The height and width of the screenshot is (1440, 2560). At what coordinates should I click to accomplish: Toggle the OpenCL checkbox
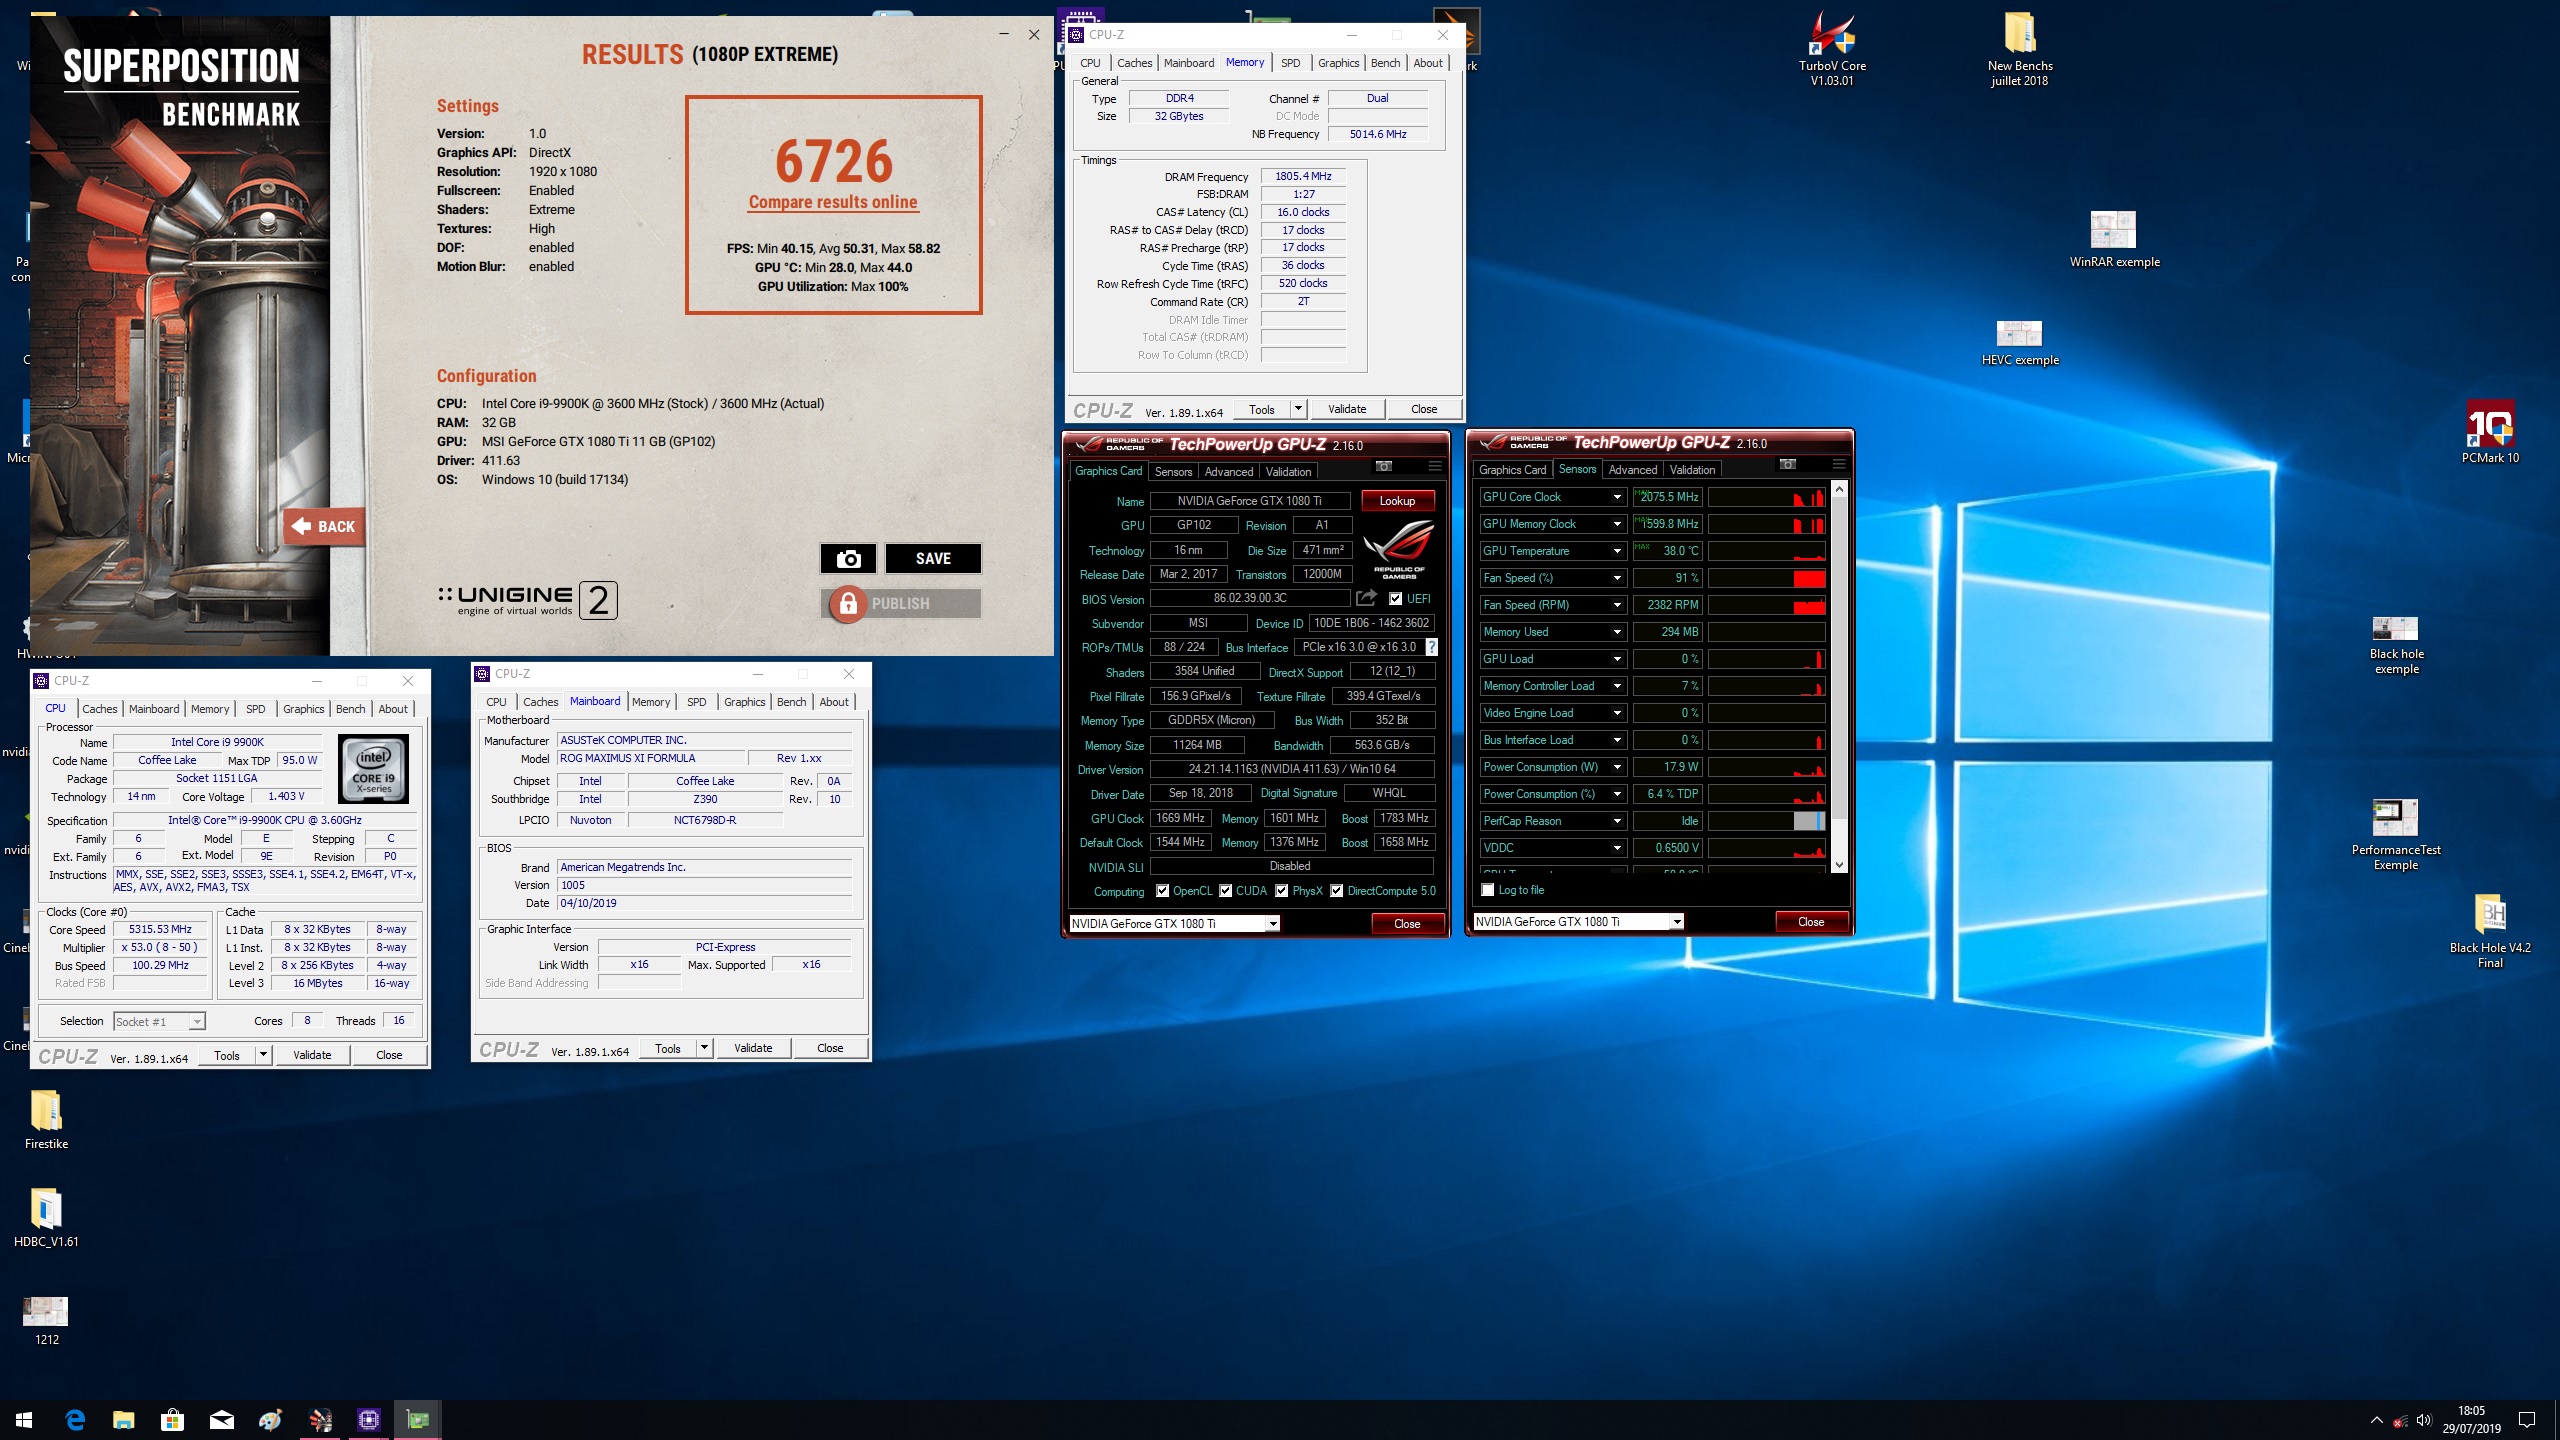(x=1162, y=890)
